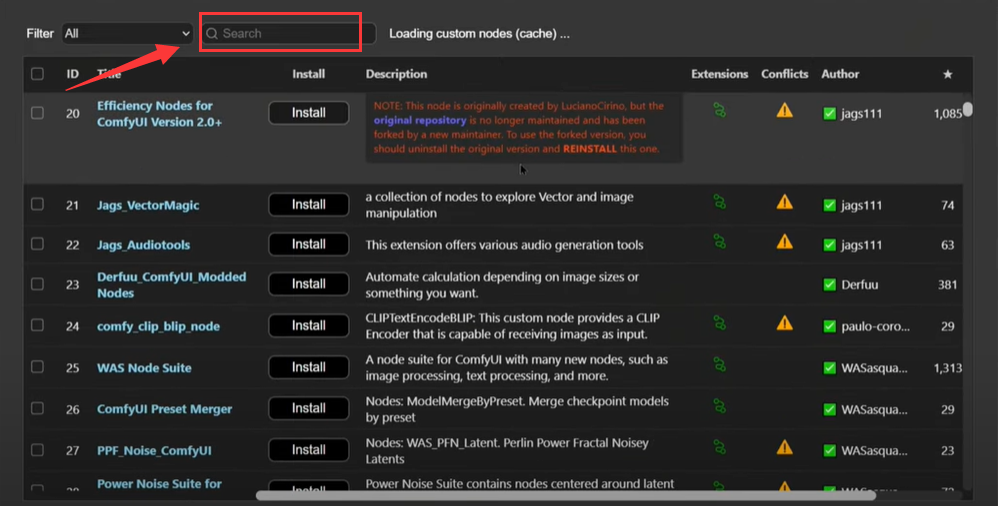The image size is (998, 506).
Task: Check the box for Derfuu_ComfyUI_Modded Nodes row
Action: 38,284
